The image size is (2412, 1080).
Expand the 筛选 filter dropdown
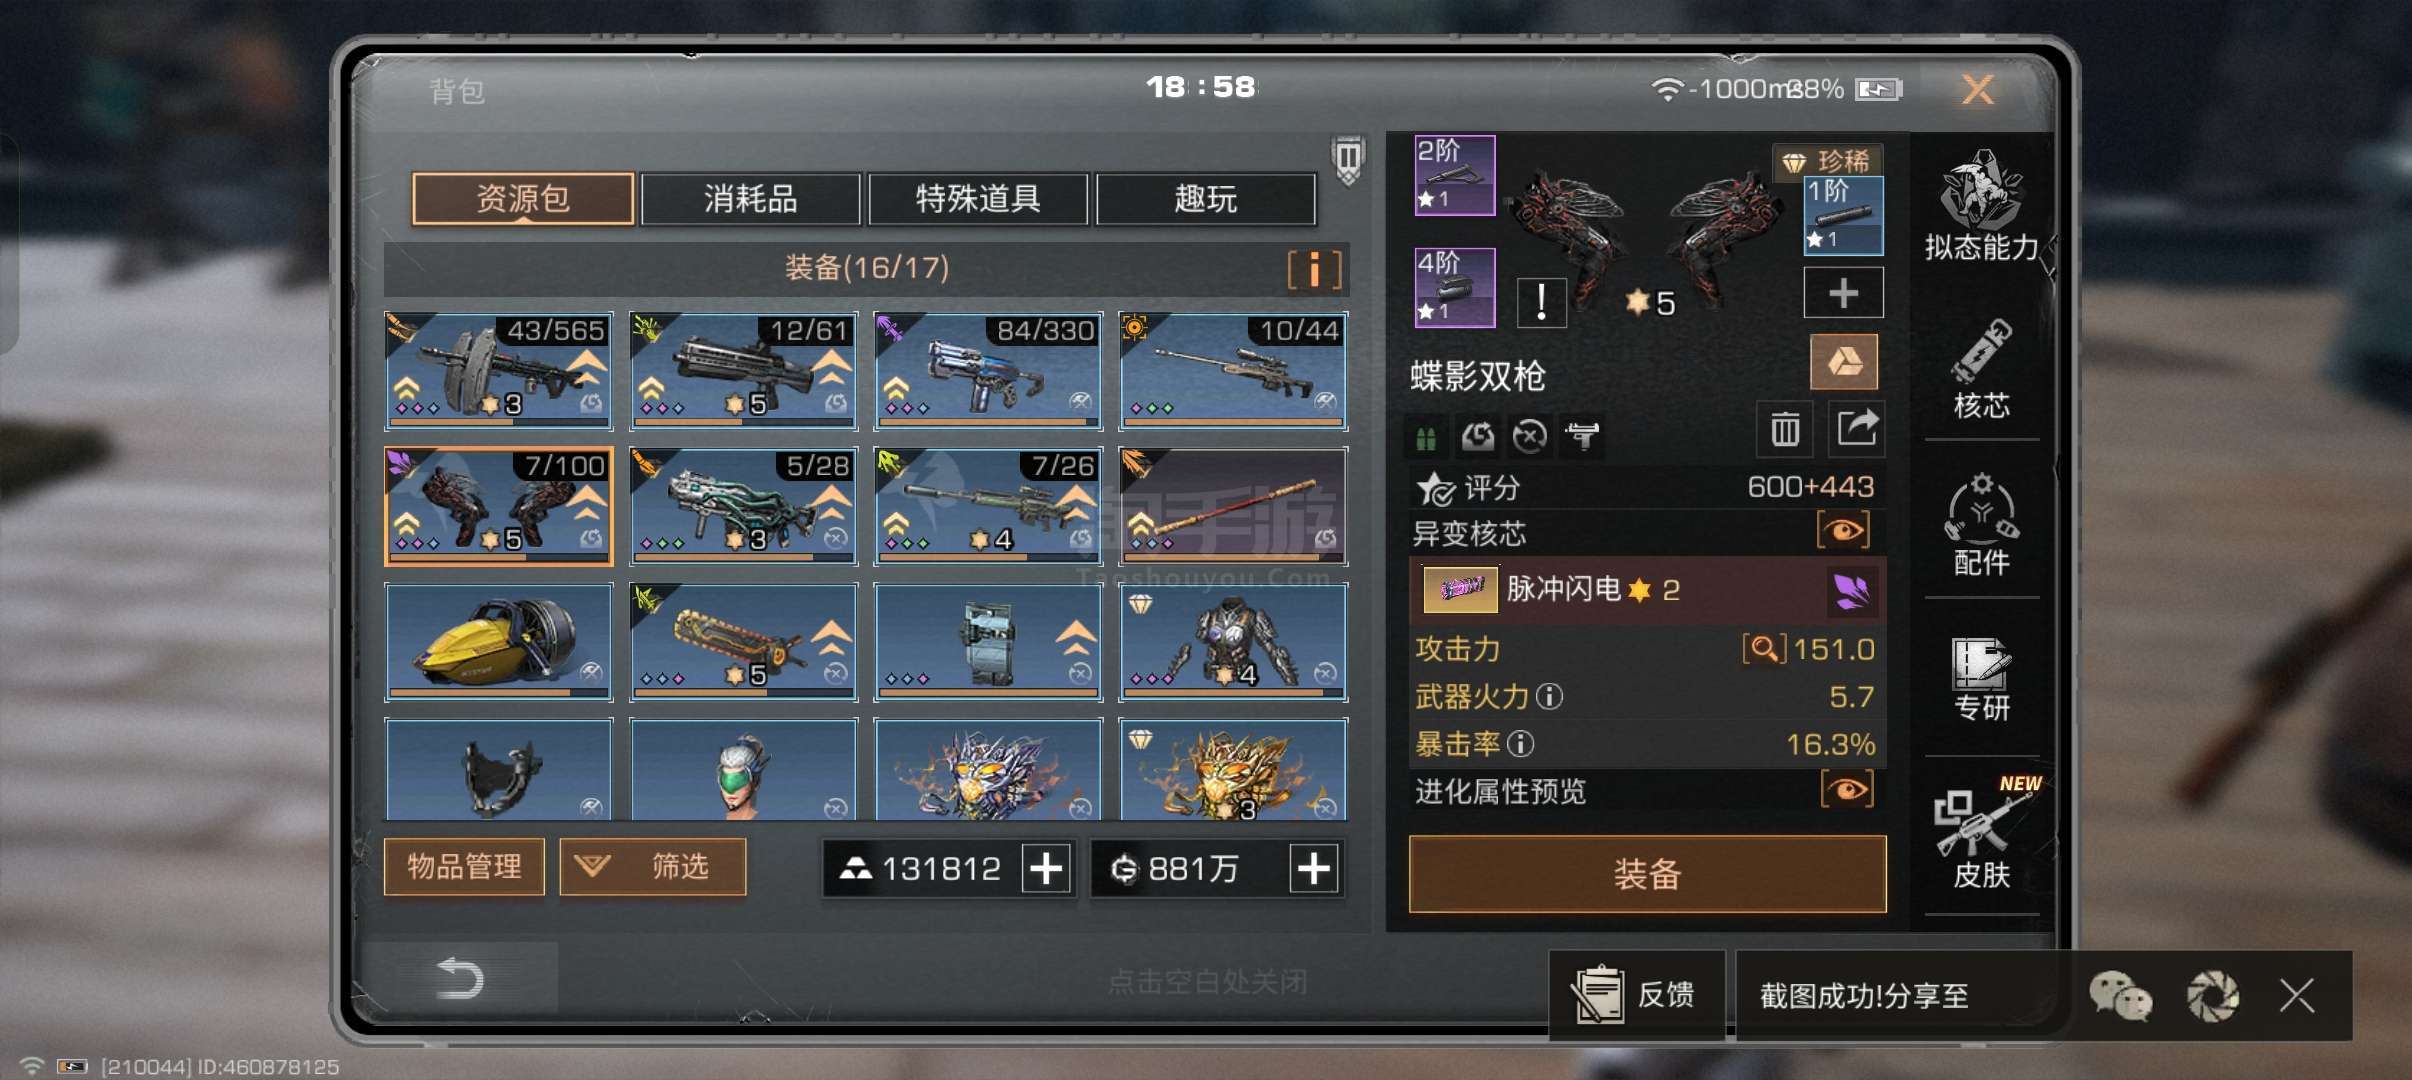(653, 866)
